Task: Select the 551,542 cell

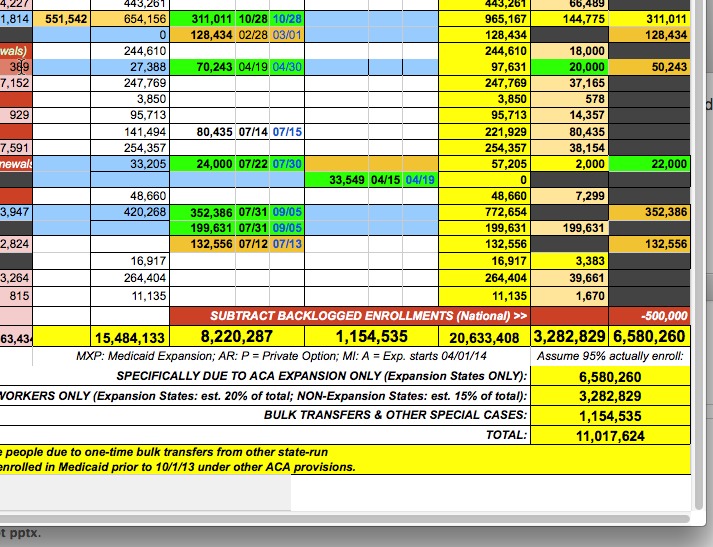Action: (66, 19)
